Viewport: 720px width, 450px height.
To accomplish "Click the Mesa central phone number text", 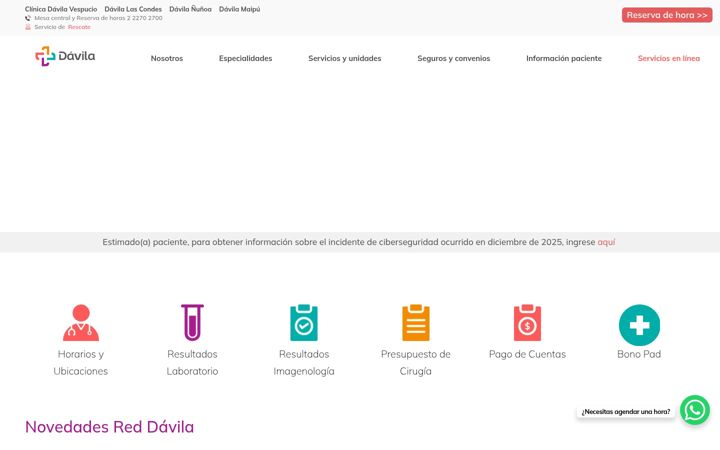I will (98, 18).
